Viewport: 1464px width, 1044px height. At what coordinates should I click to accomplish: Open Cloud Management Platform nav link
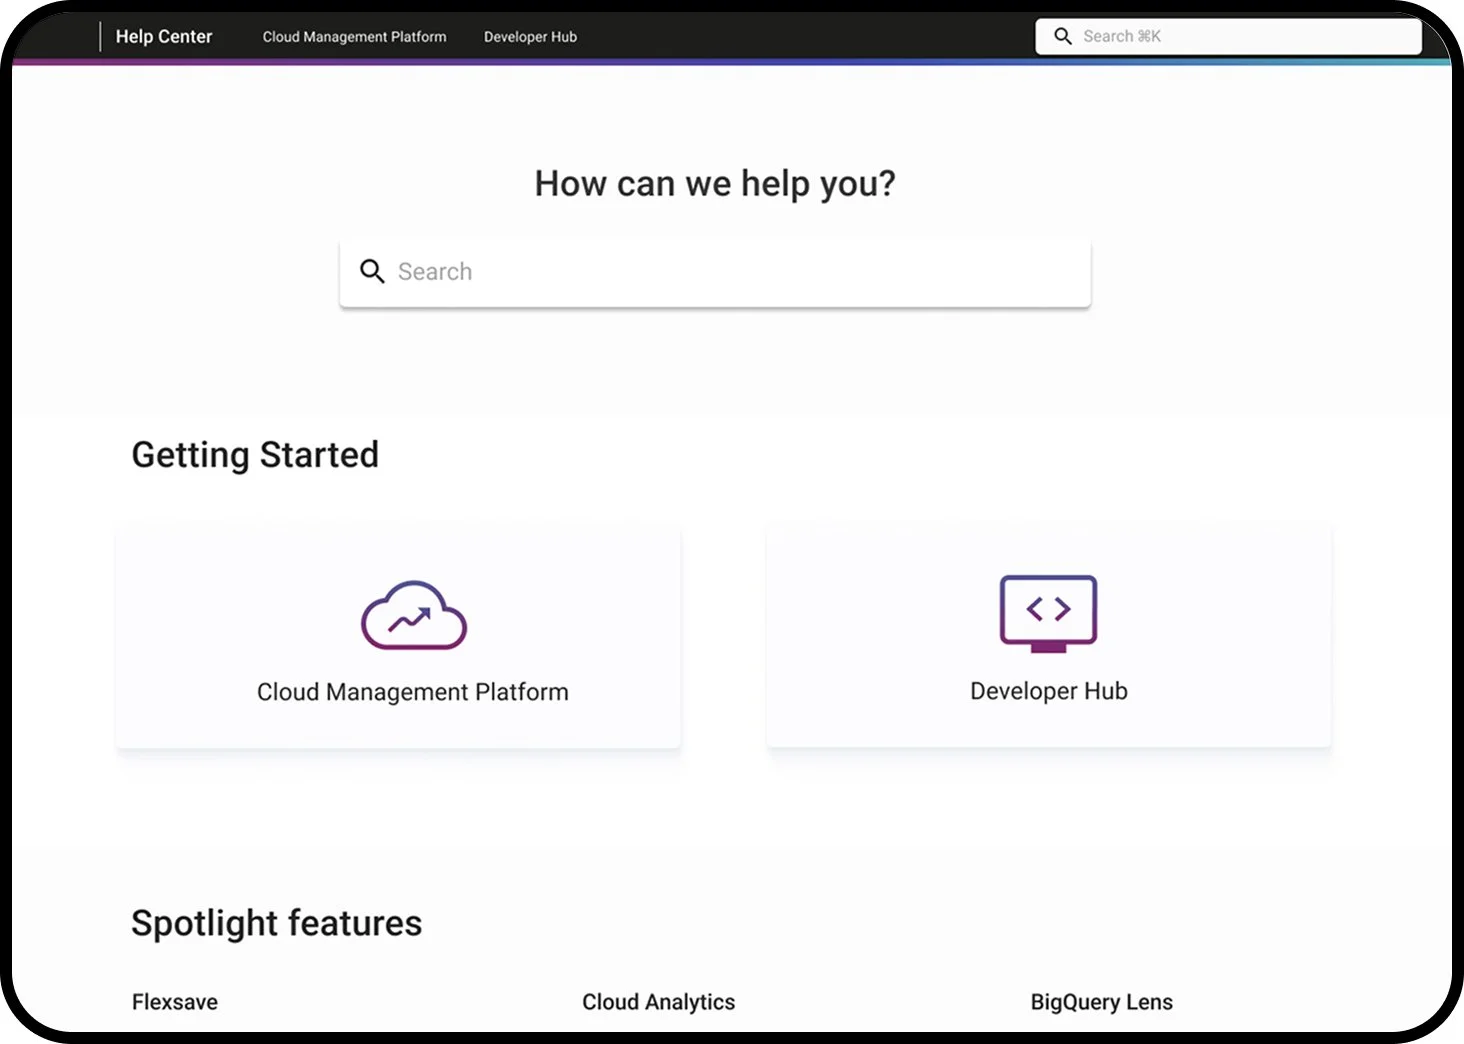(354, 37)
